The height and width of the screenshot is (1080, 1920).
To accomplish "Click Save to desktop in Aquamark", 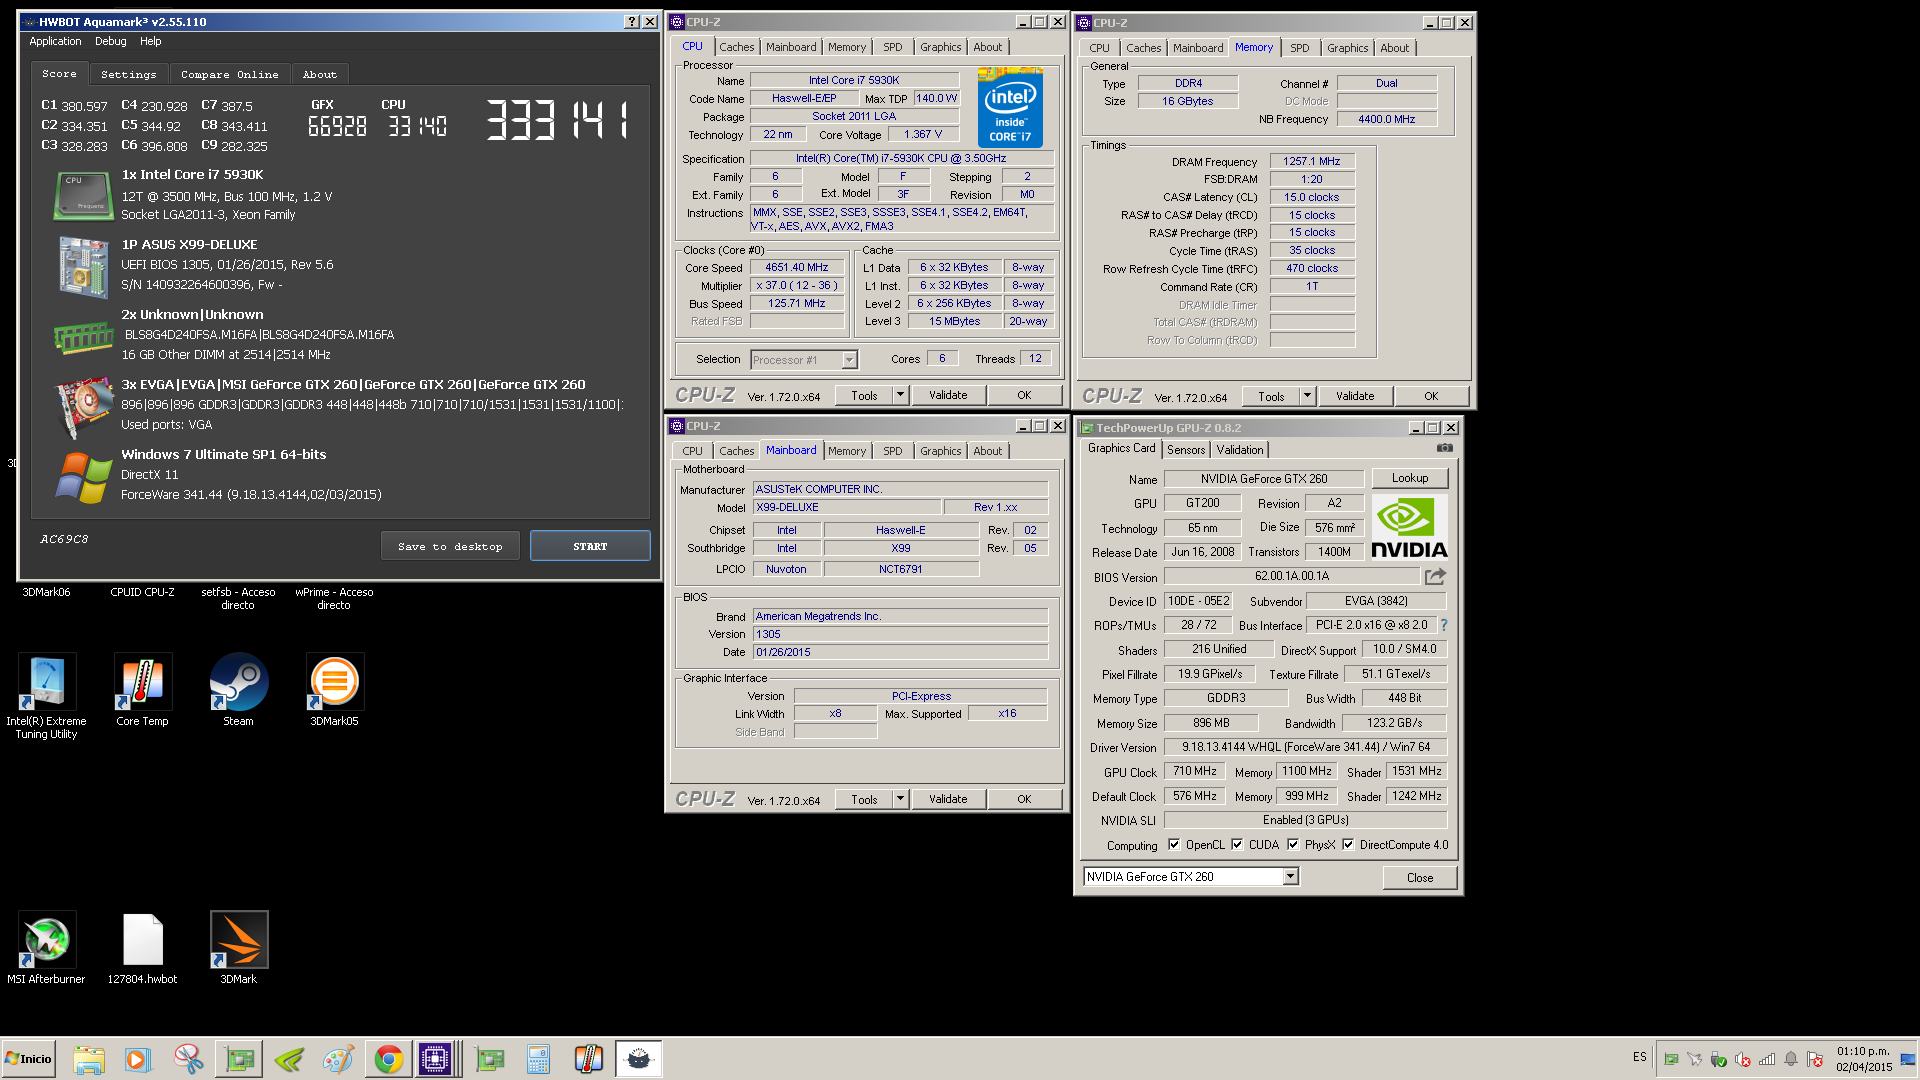I will [450, 546].
